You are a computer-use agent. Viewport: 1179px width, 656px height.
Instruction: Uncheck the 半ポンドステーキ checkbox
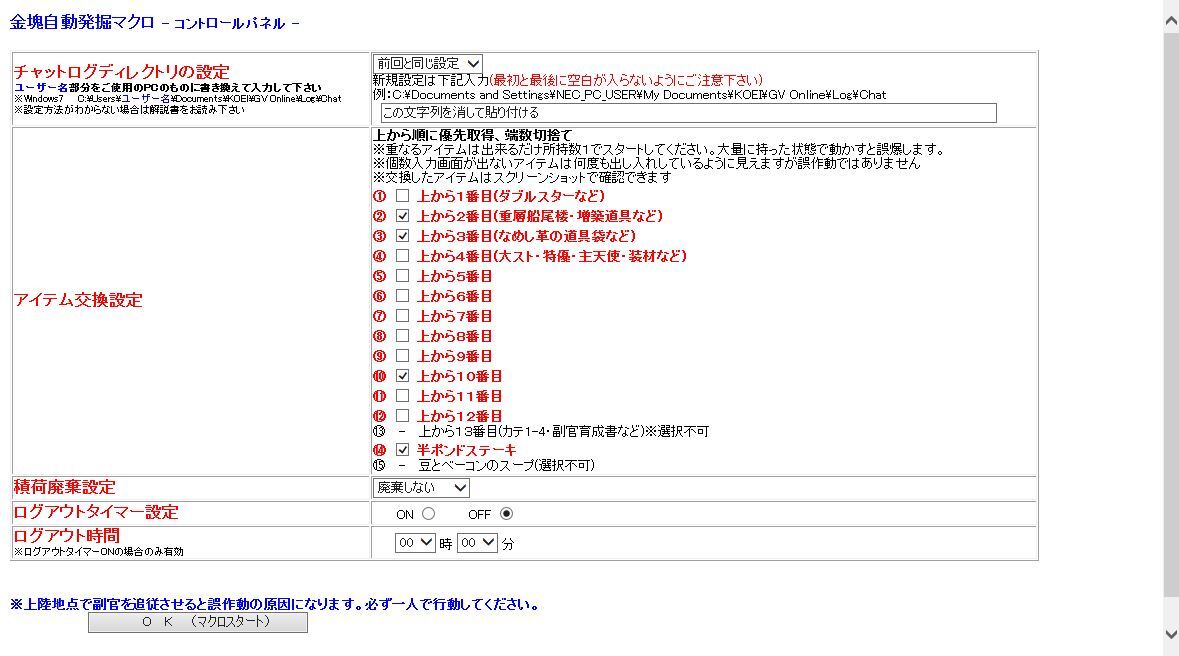click(x=402, y=450)
